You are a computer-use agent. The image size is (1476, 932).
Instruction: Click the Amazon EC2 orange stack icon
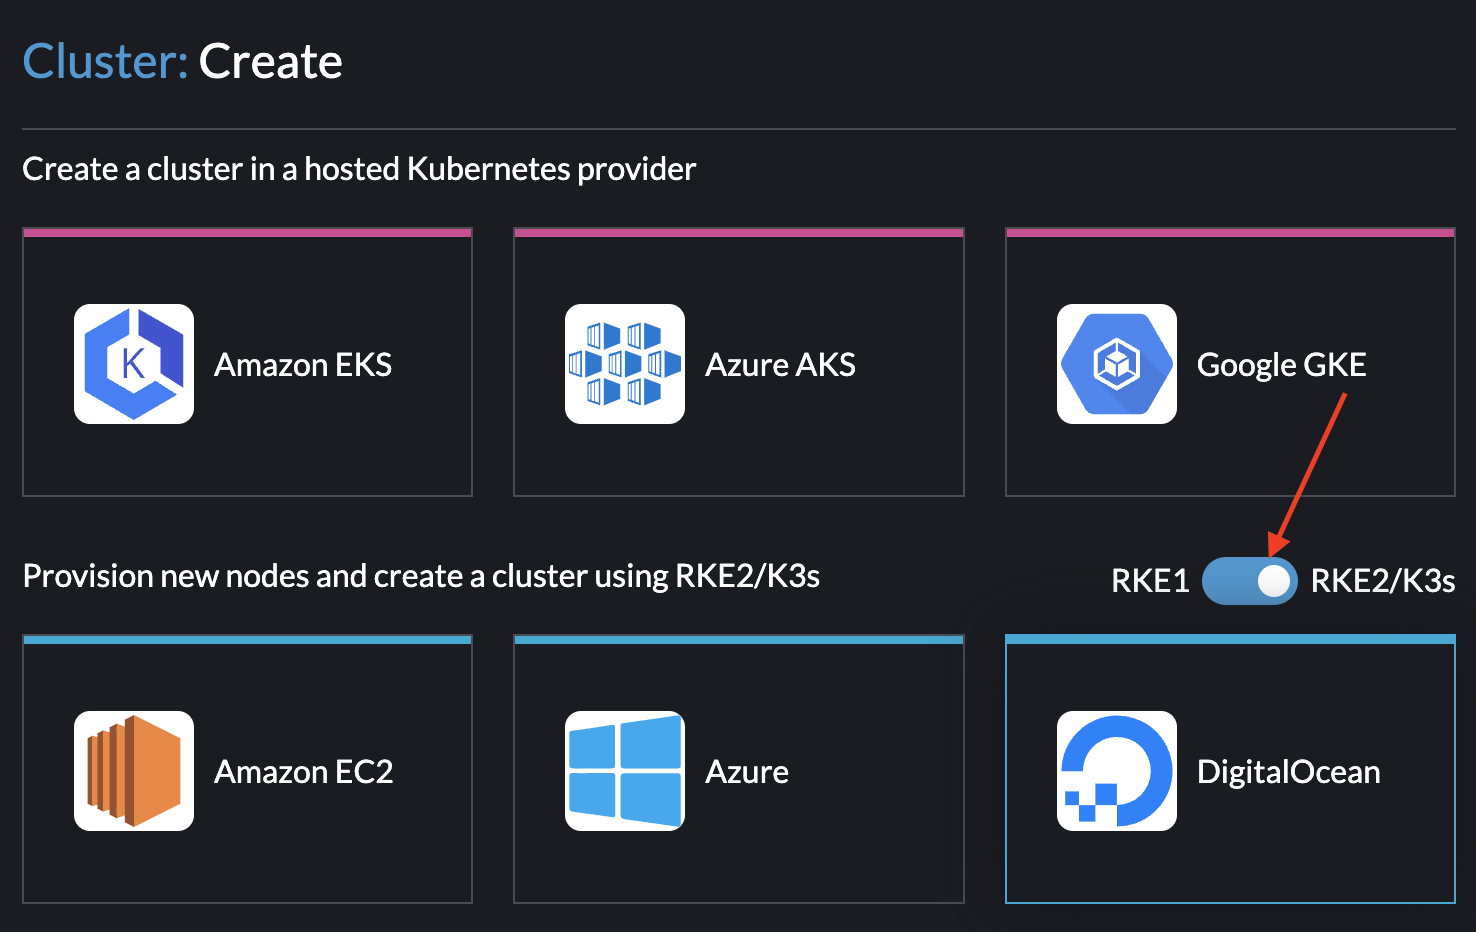(x=133, y=770)
